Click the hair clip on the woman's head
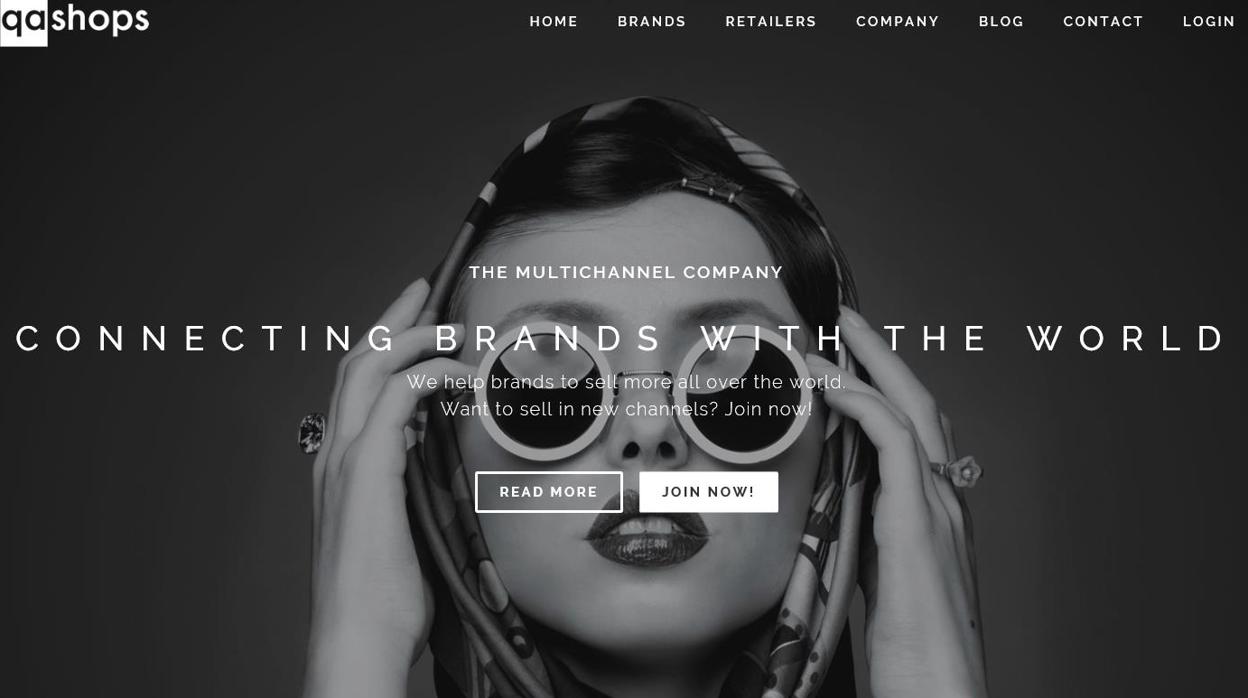 pyautogui.click(x=713, y=187)
